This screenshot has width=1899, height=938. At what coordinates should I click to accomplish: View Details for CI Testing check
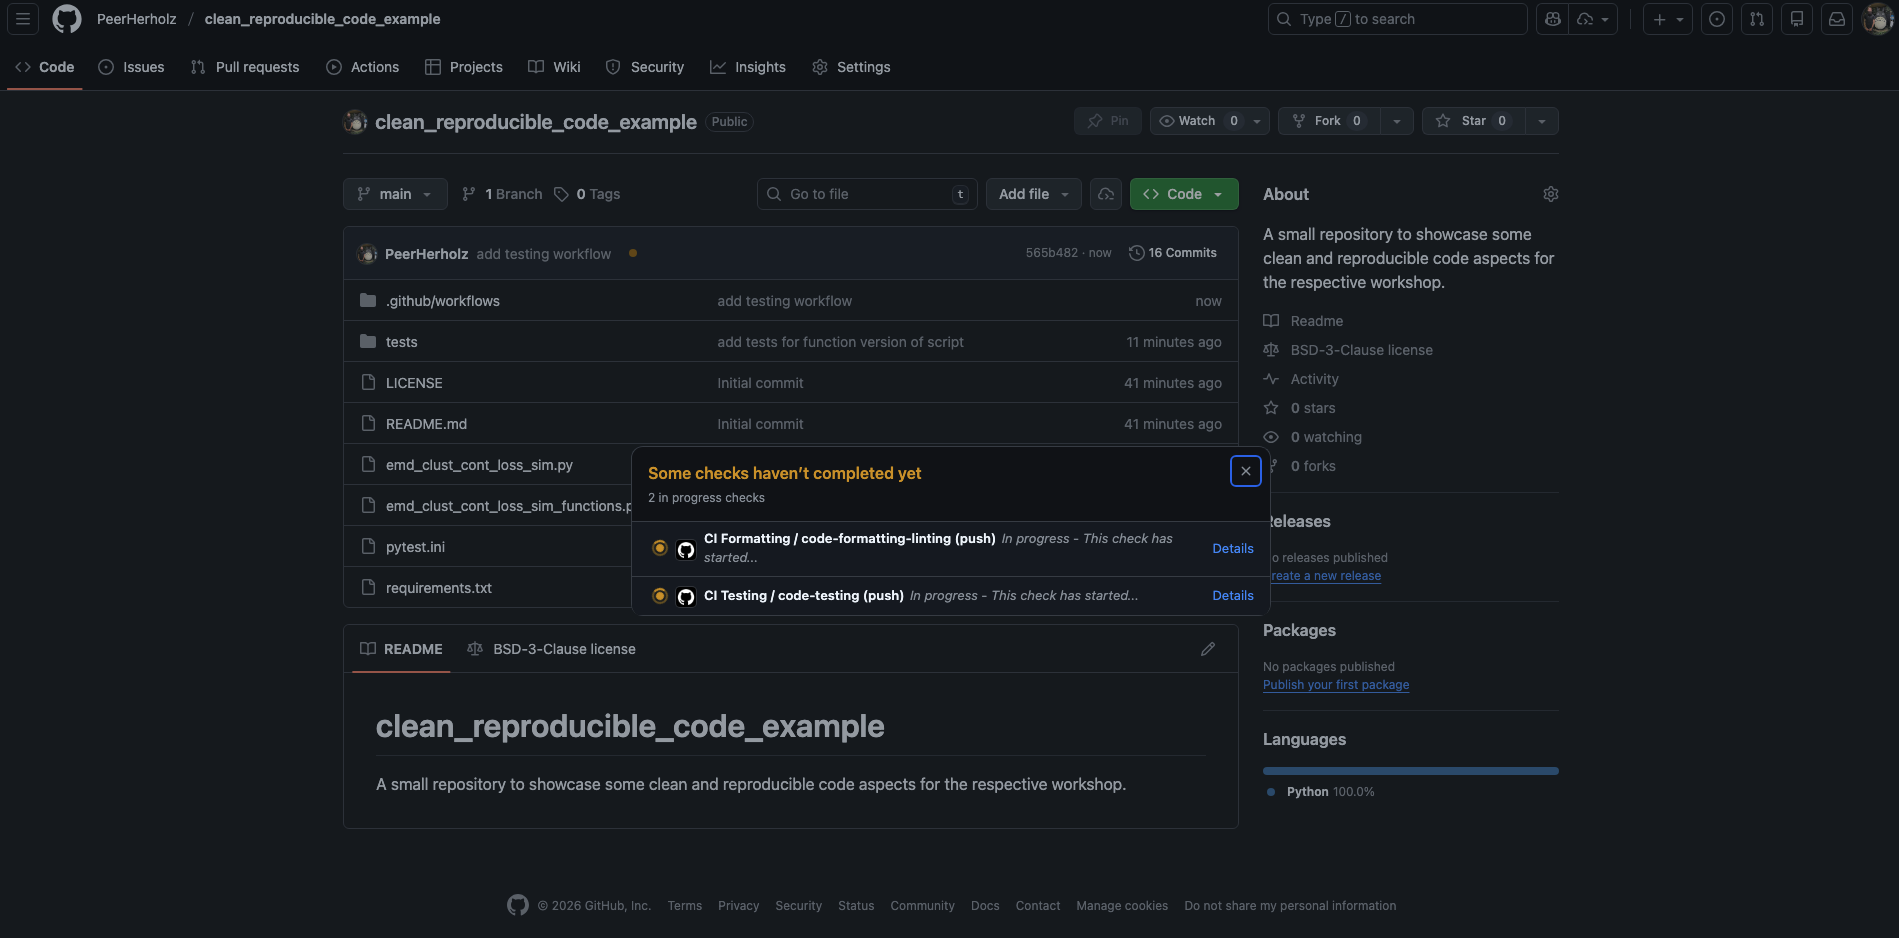[x=1233, y=595]
